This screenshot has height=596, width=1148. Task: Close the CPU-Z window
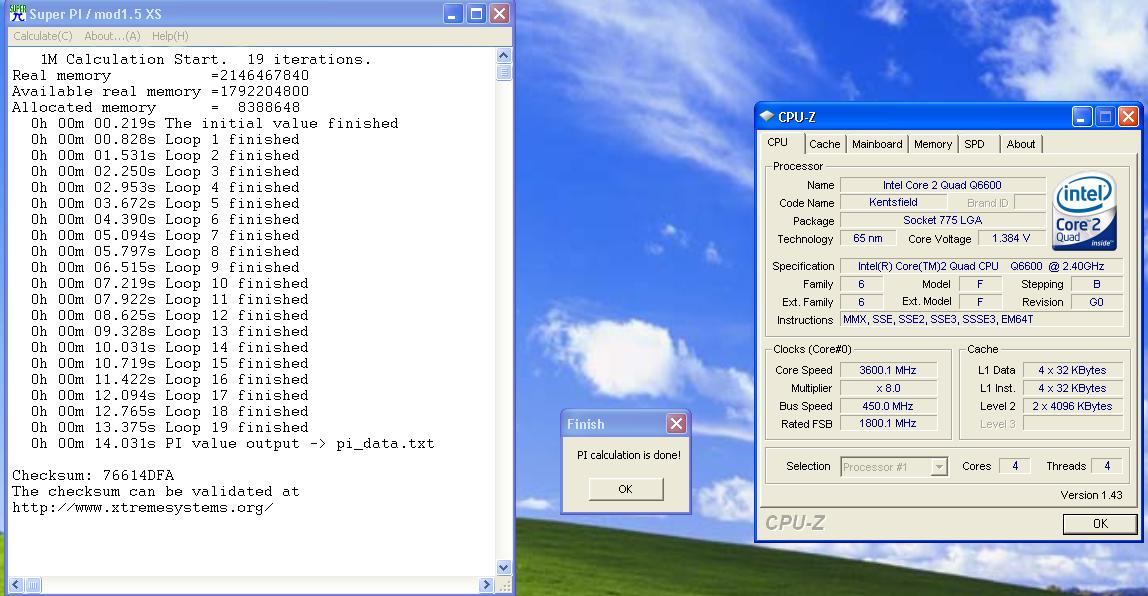coord(1128,116)
